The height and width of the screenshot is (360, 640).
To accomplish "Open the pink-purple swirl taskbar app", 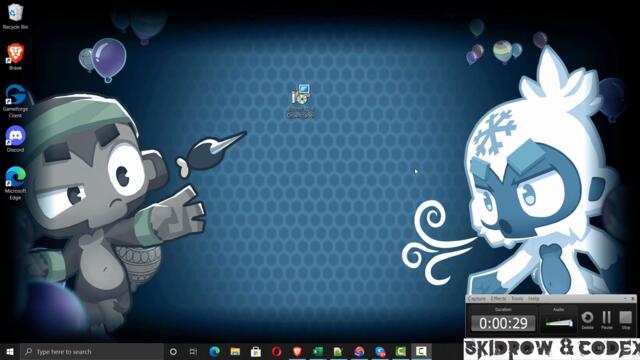I will coord(359,351).
